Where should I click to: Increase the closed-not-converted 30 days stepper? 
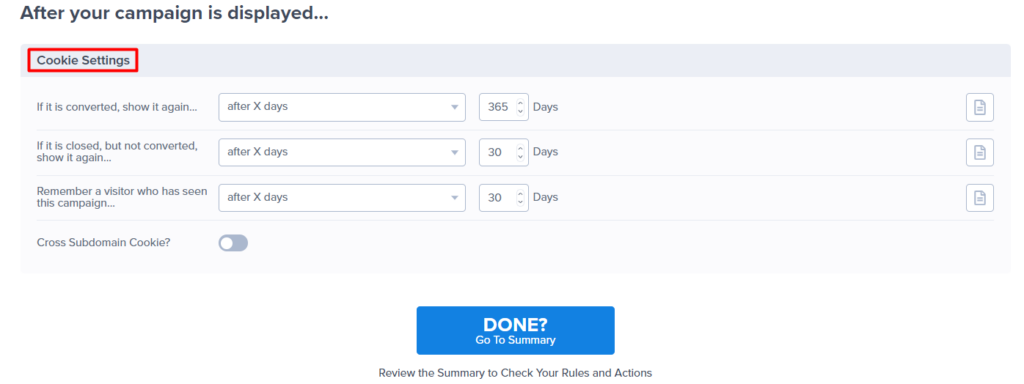tap(520, 148)
